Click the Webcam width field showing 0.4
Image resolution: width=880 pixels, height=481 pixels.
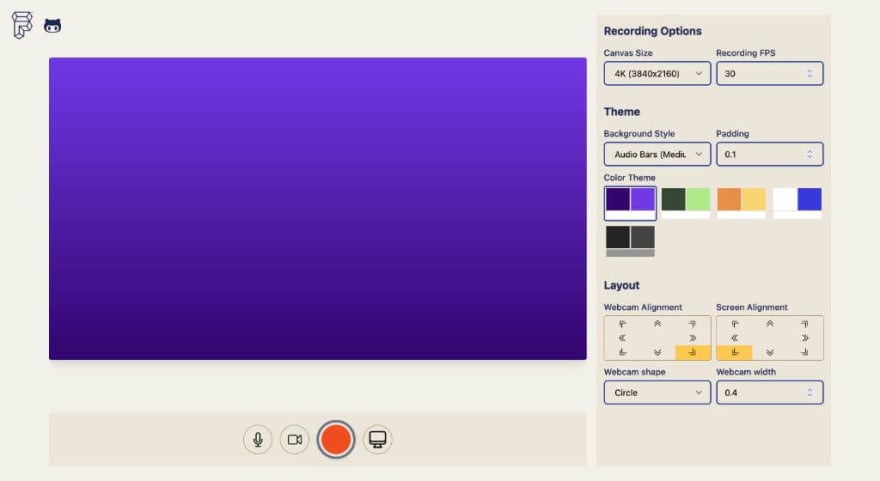pyautogui.click(x=769, y=392)
